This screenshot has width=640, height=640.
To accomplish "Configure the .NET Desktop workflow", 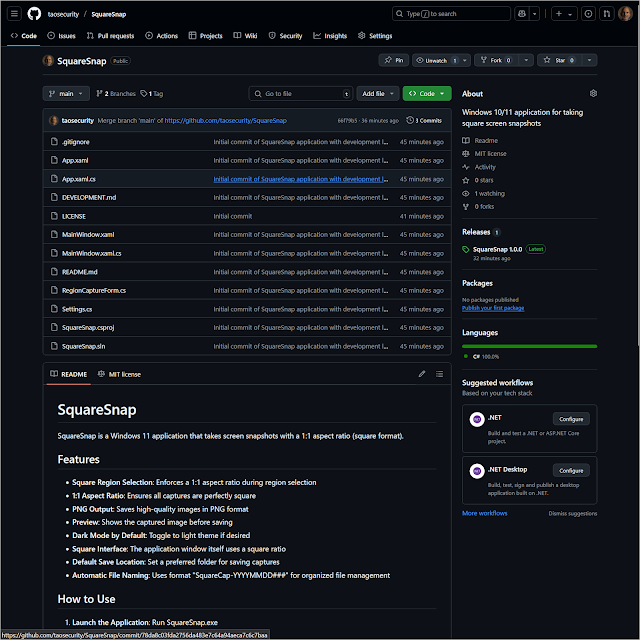I will tap(571, 471).
